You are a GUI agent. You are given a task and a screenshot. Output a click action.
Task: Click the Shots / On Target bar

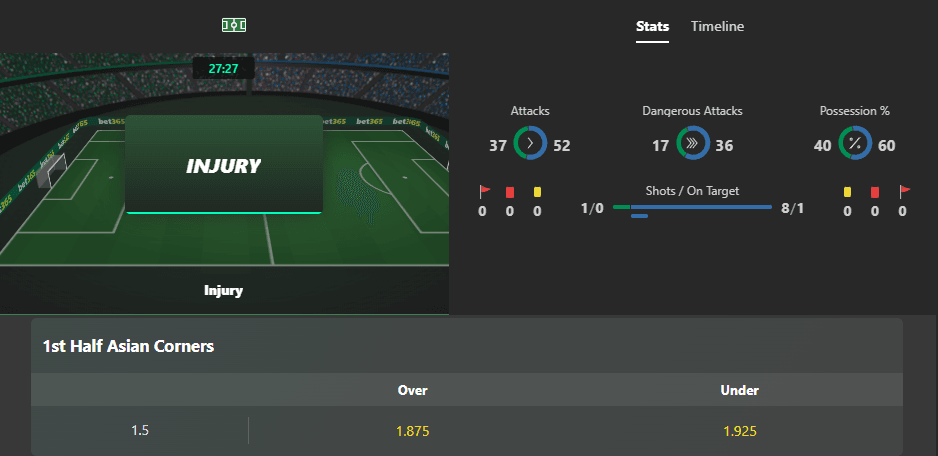pos(693,209)
